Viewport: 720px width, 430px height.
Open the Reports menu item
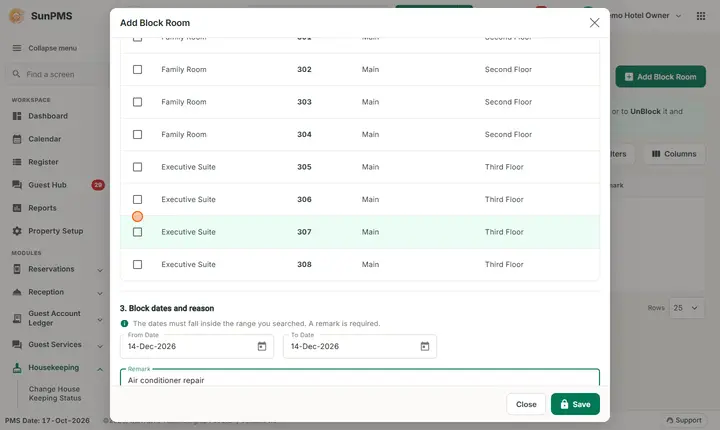[x=42, y=208]
